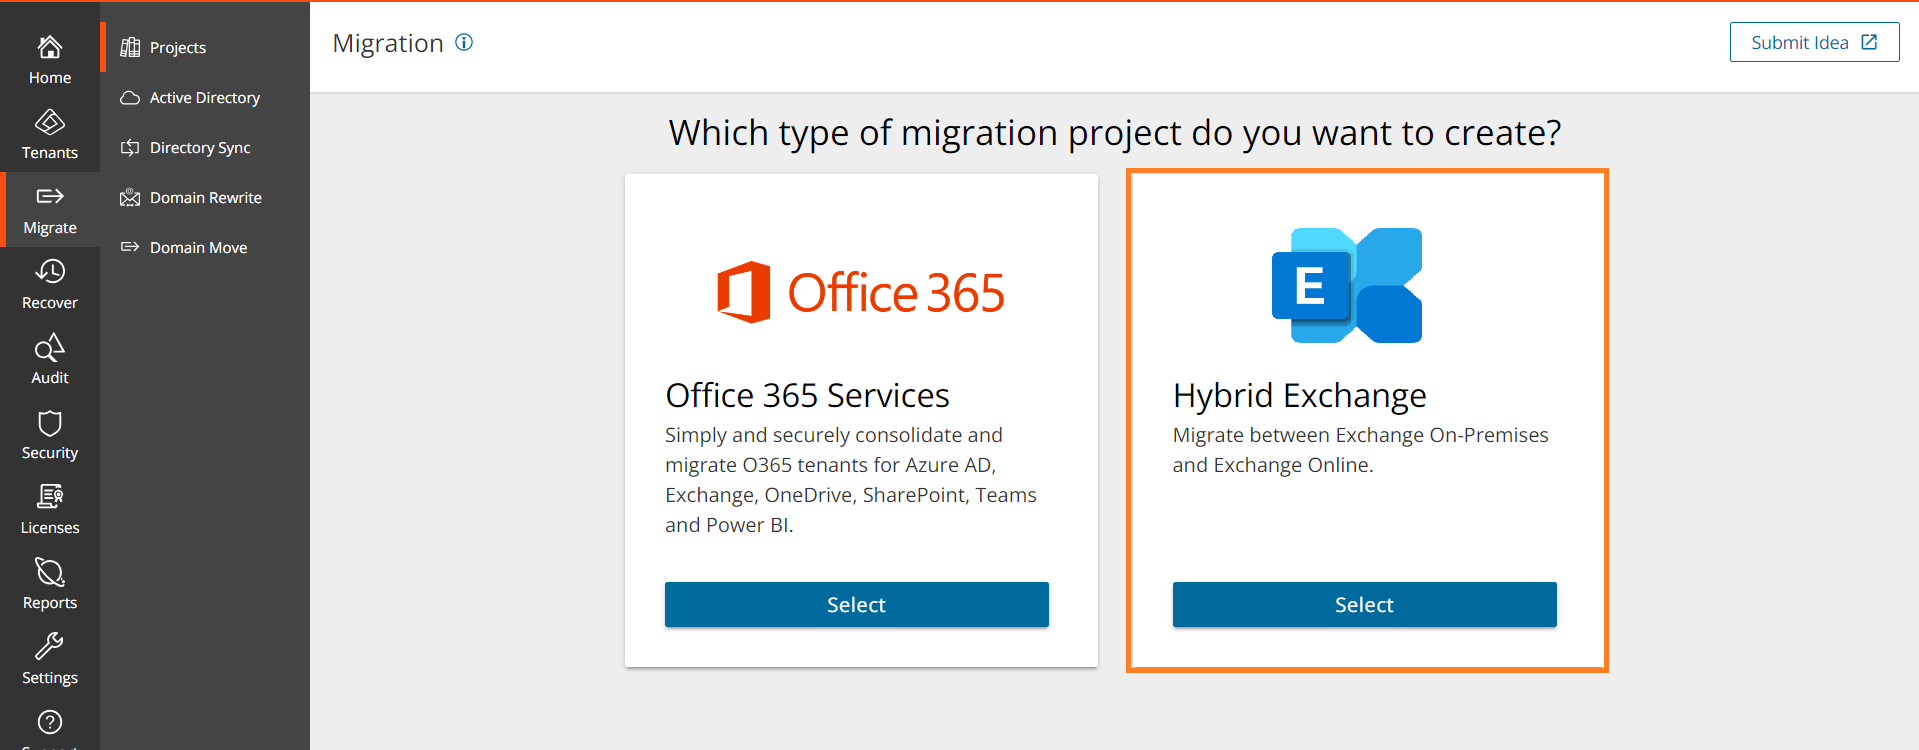
Task: Open Projects in the submenu
Action: (178, 47)
